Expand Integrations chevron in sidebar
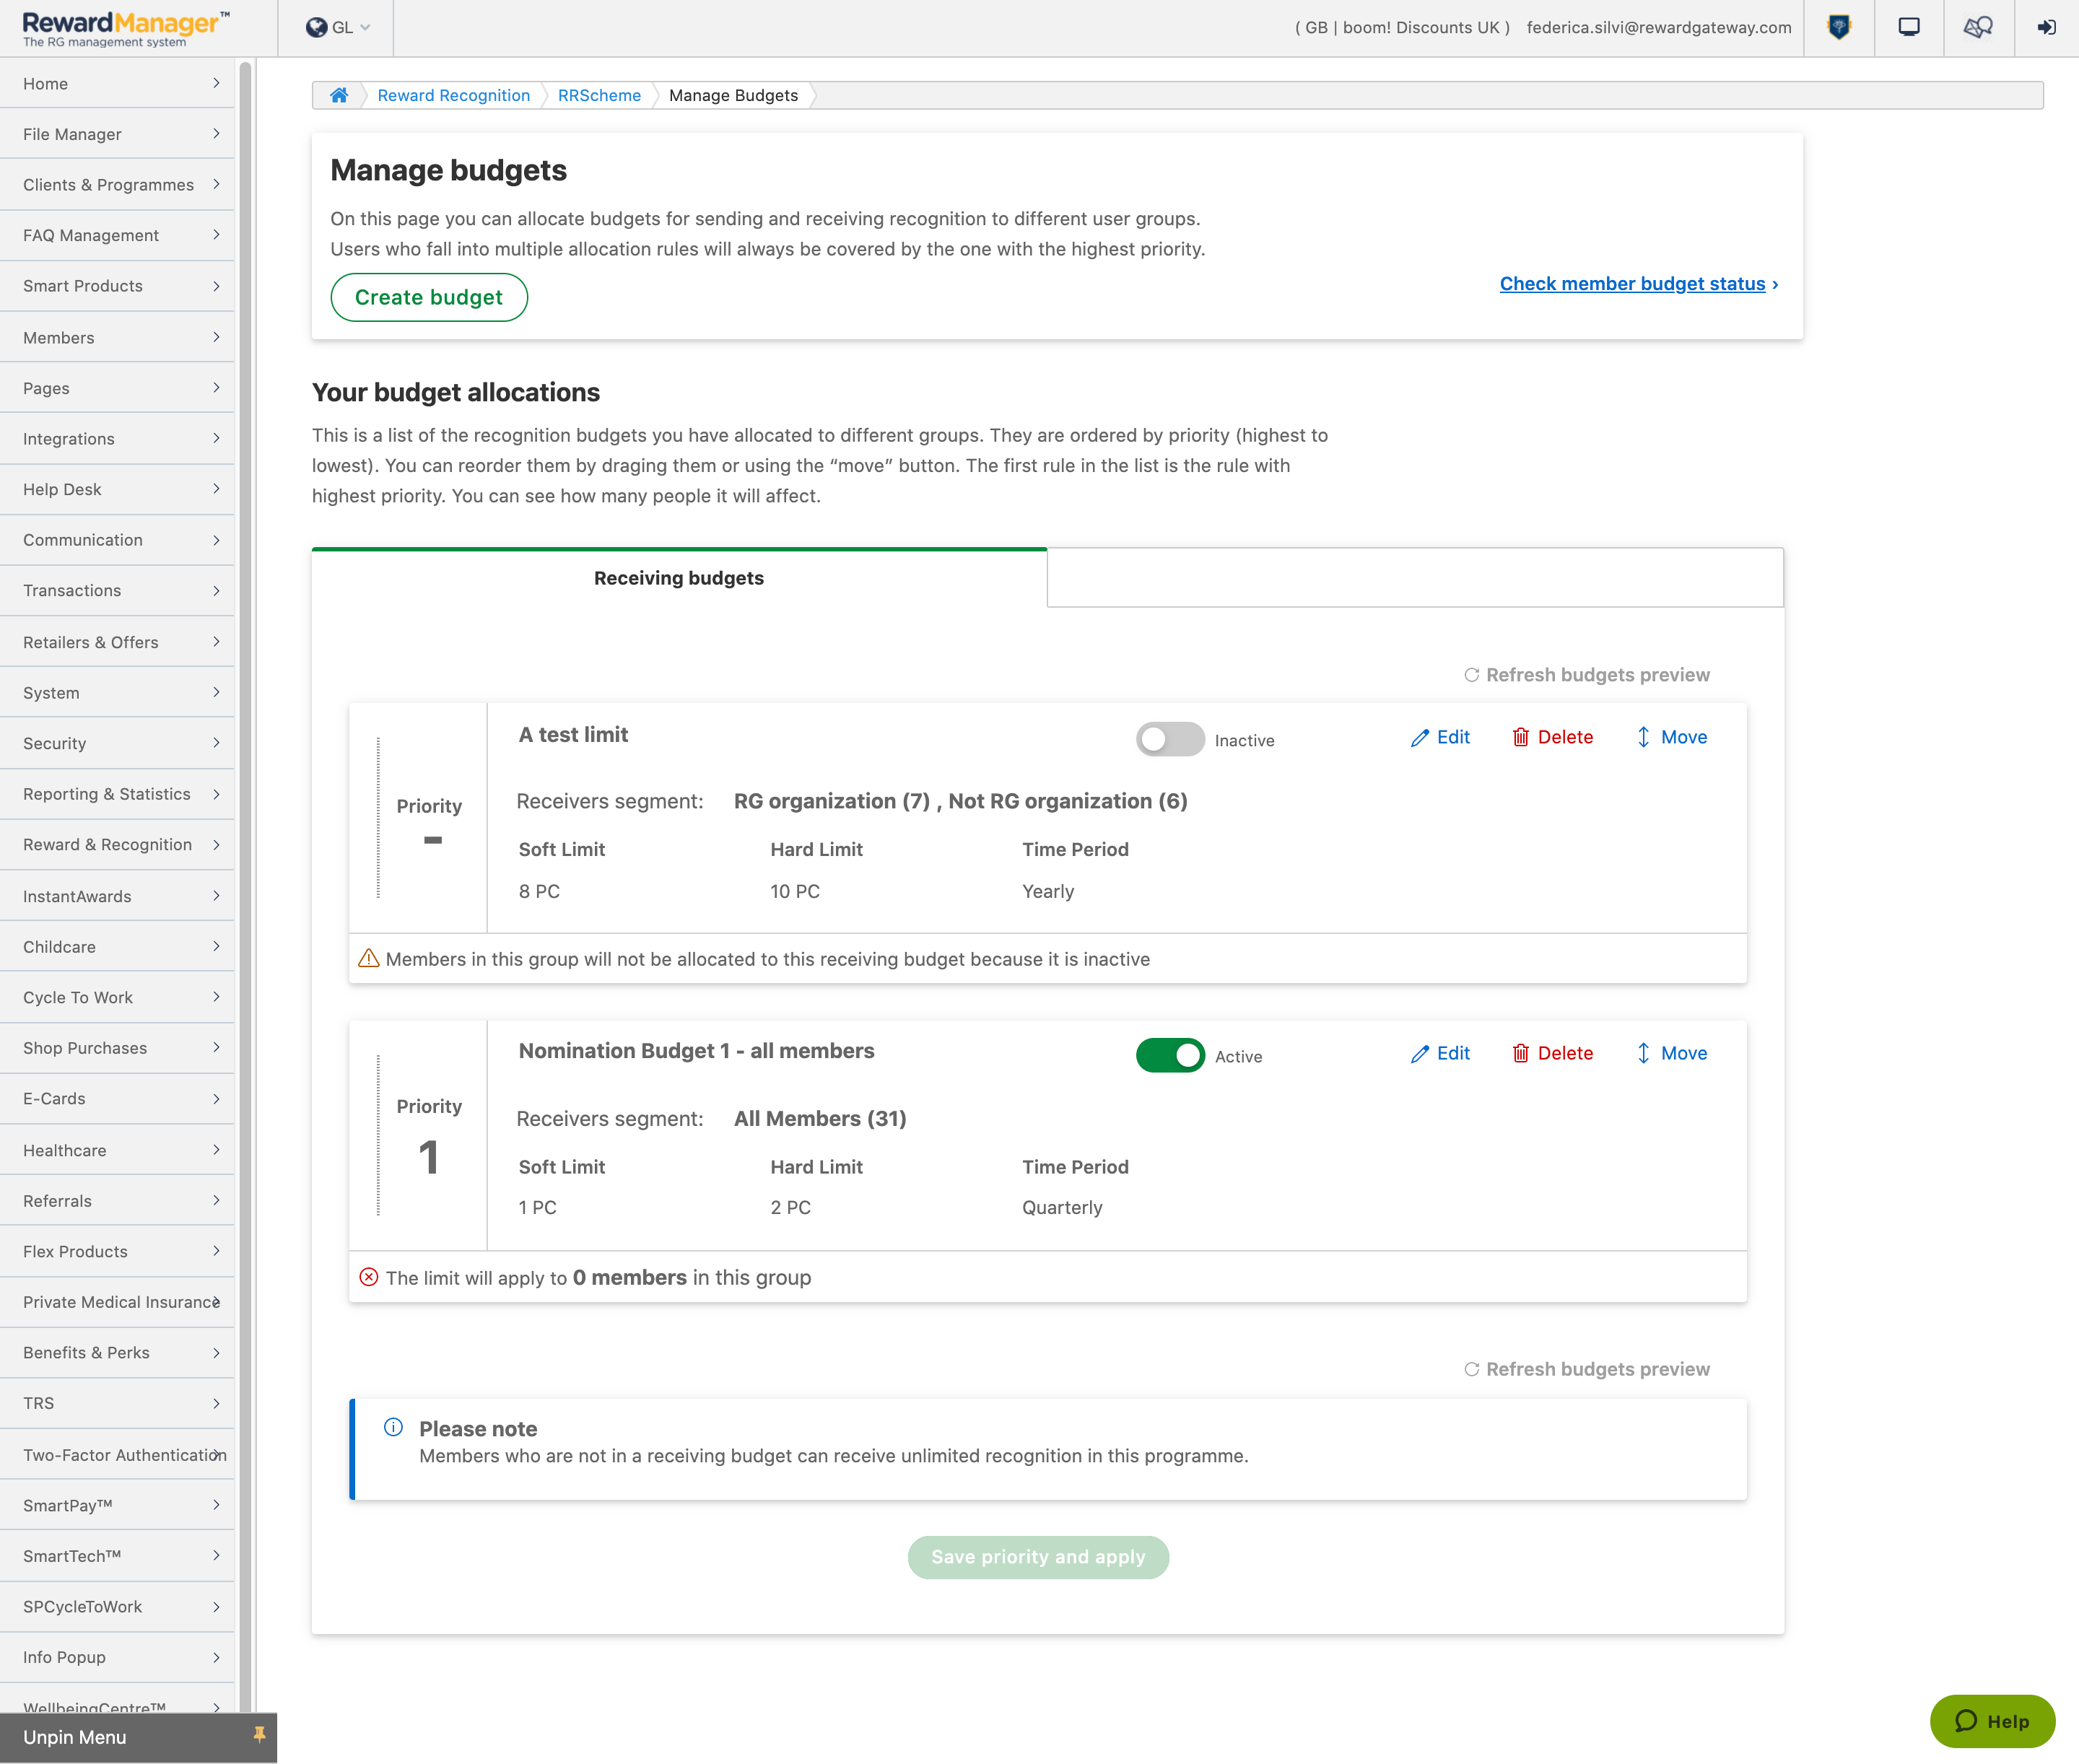This screenshot has height=1764, width=2079. 216,438
